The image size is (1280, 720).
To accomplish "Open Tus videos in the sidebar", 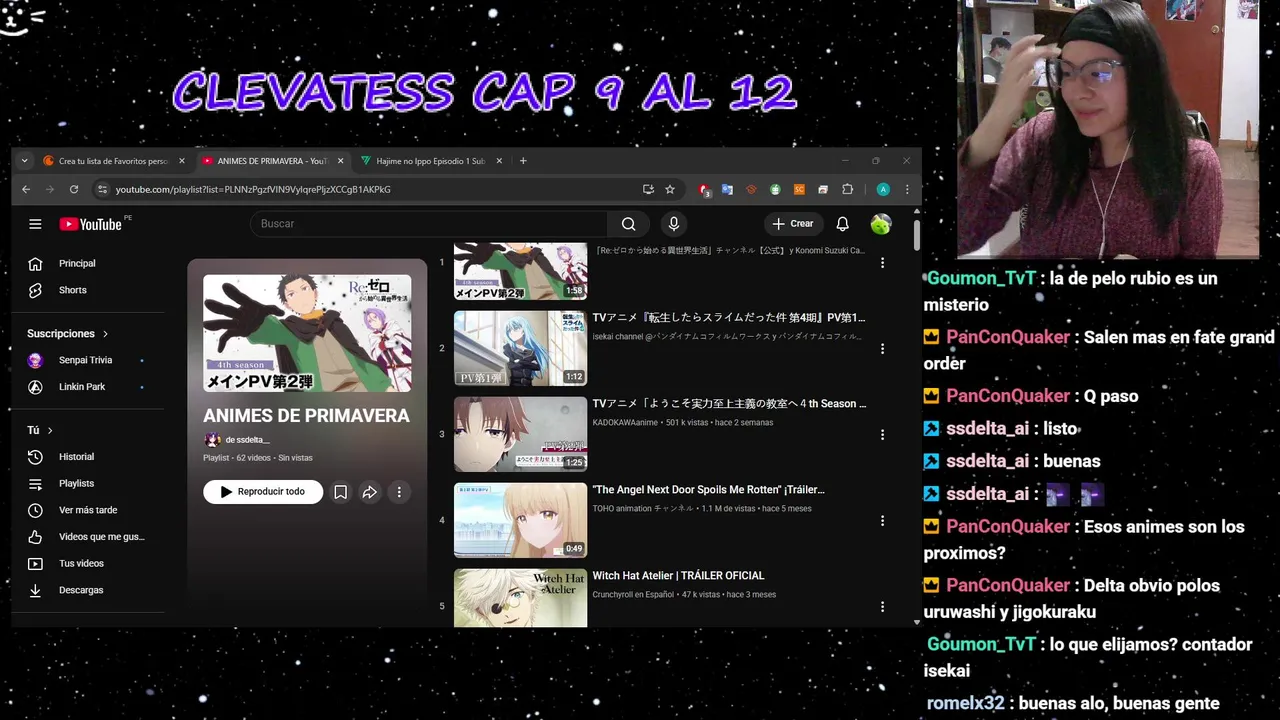I will pyautogui.click(x=81, y=563).
